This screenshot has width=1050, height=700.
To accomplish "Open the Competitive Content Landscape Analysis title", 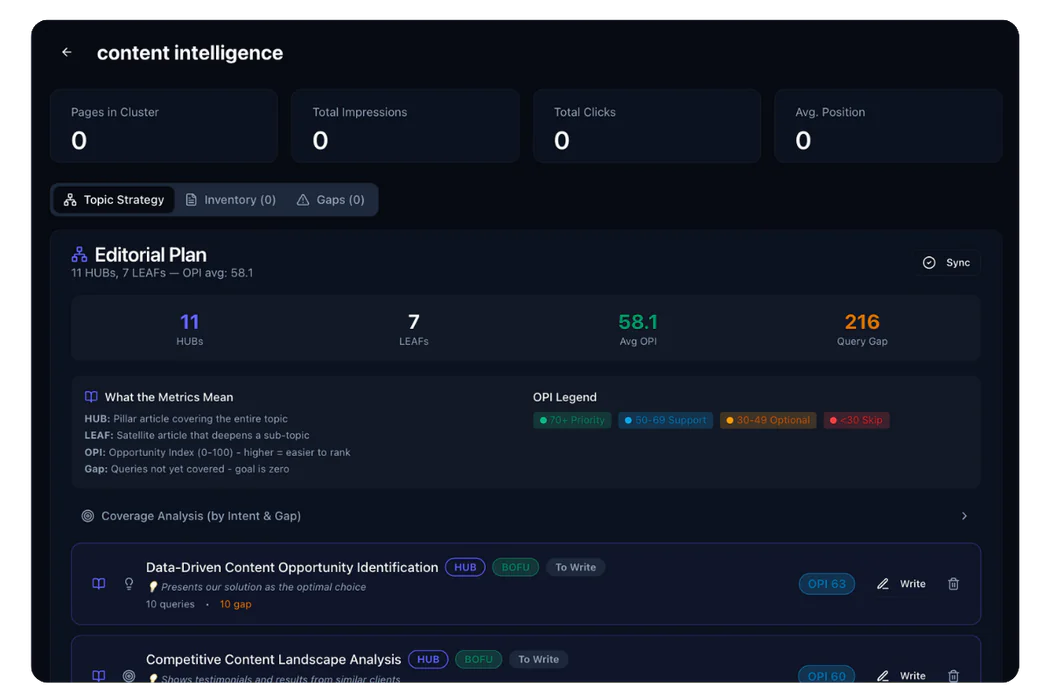I will pos(273,660).
